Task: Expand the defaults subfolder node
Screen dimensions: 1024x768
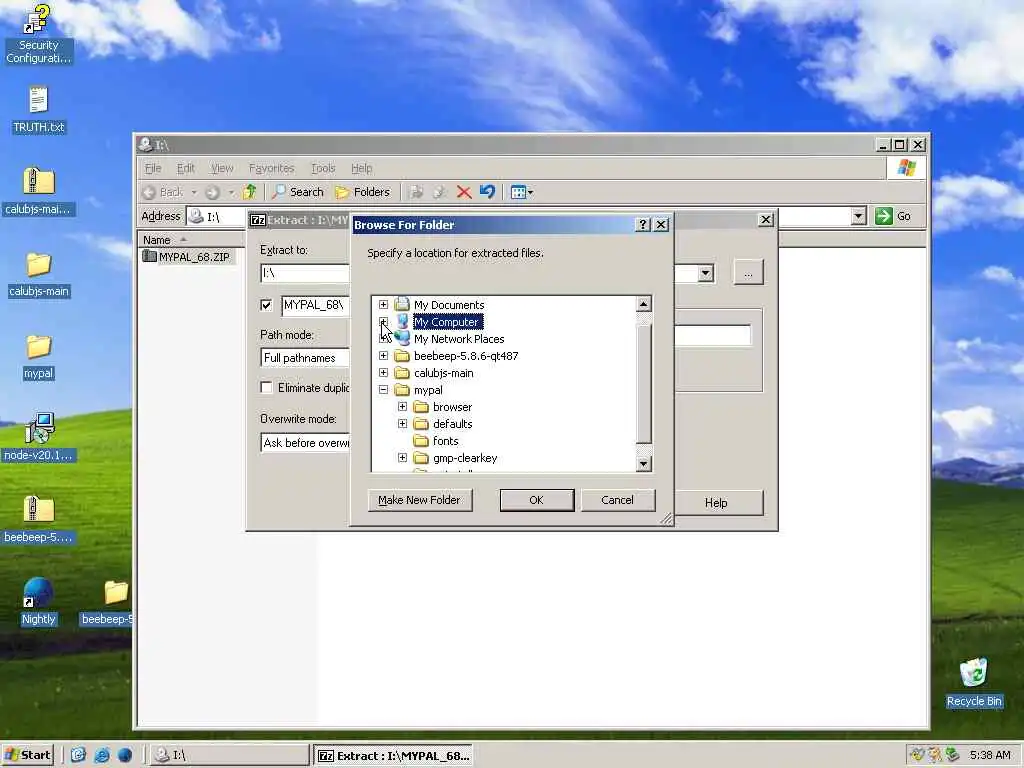Action: (x=402, y=424)
